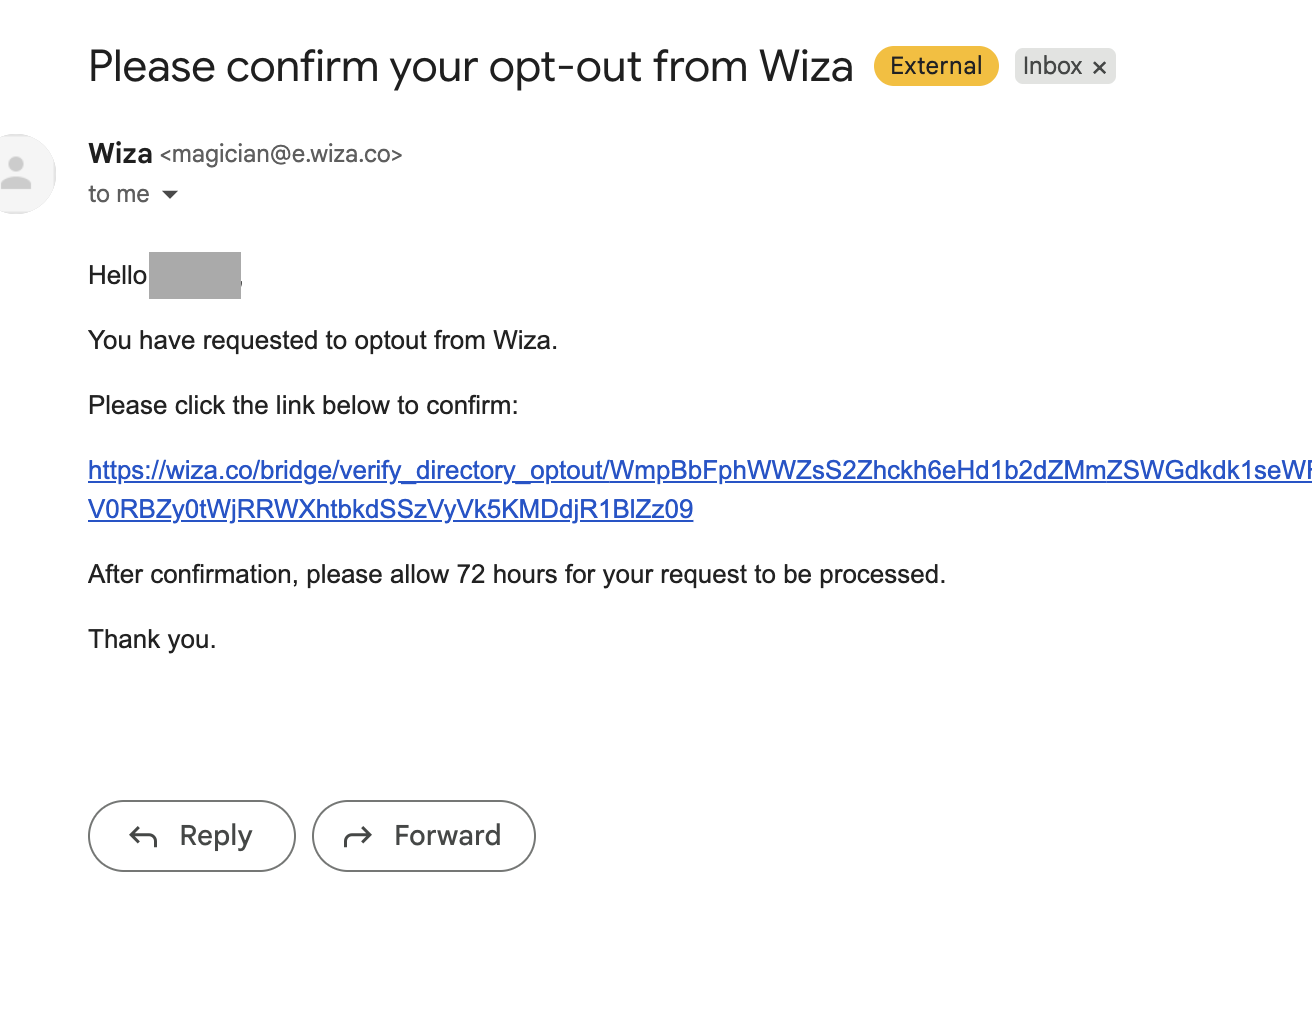Click the right-pointing arrow icon in Forward
Image resolution: width=1312 pixels, height=1036 pixels.
point(358,836)
